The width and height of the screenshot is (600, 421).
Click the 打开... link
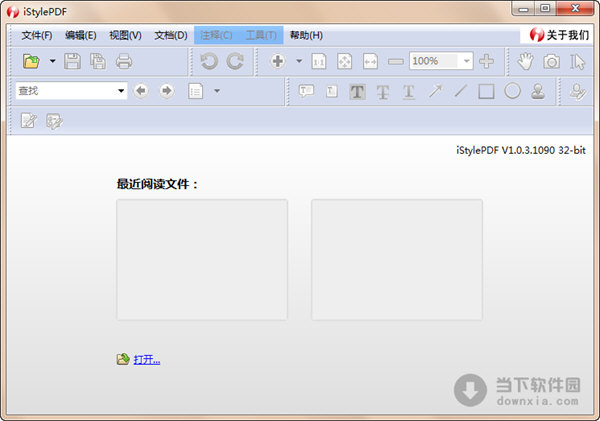[147, 359]
